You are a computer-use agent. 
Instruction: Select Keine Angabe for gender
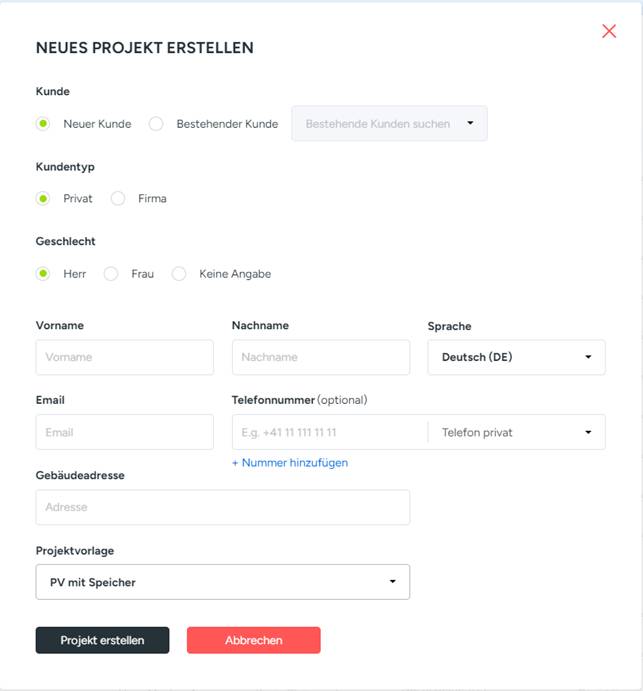pyautogui.click(x=179, y=274)
